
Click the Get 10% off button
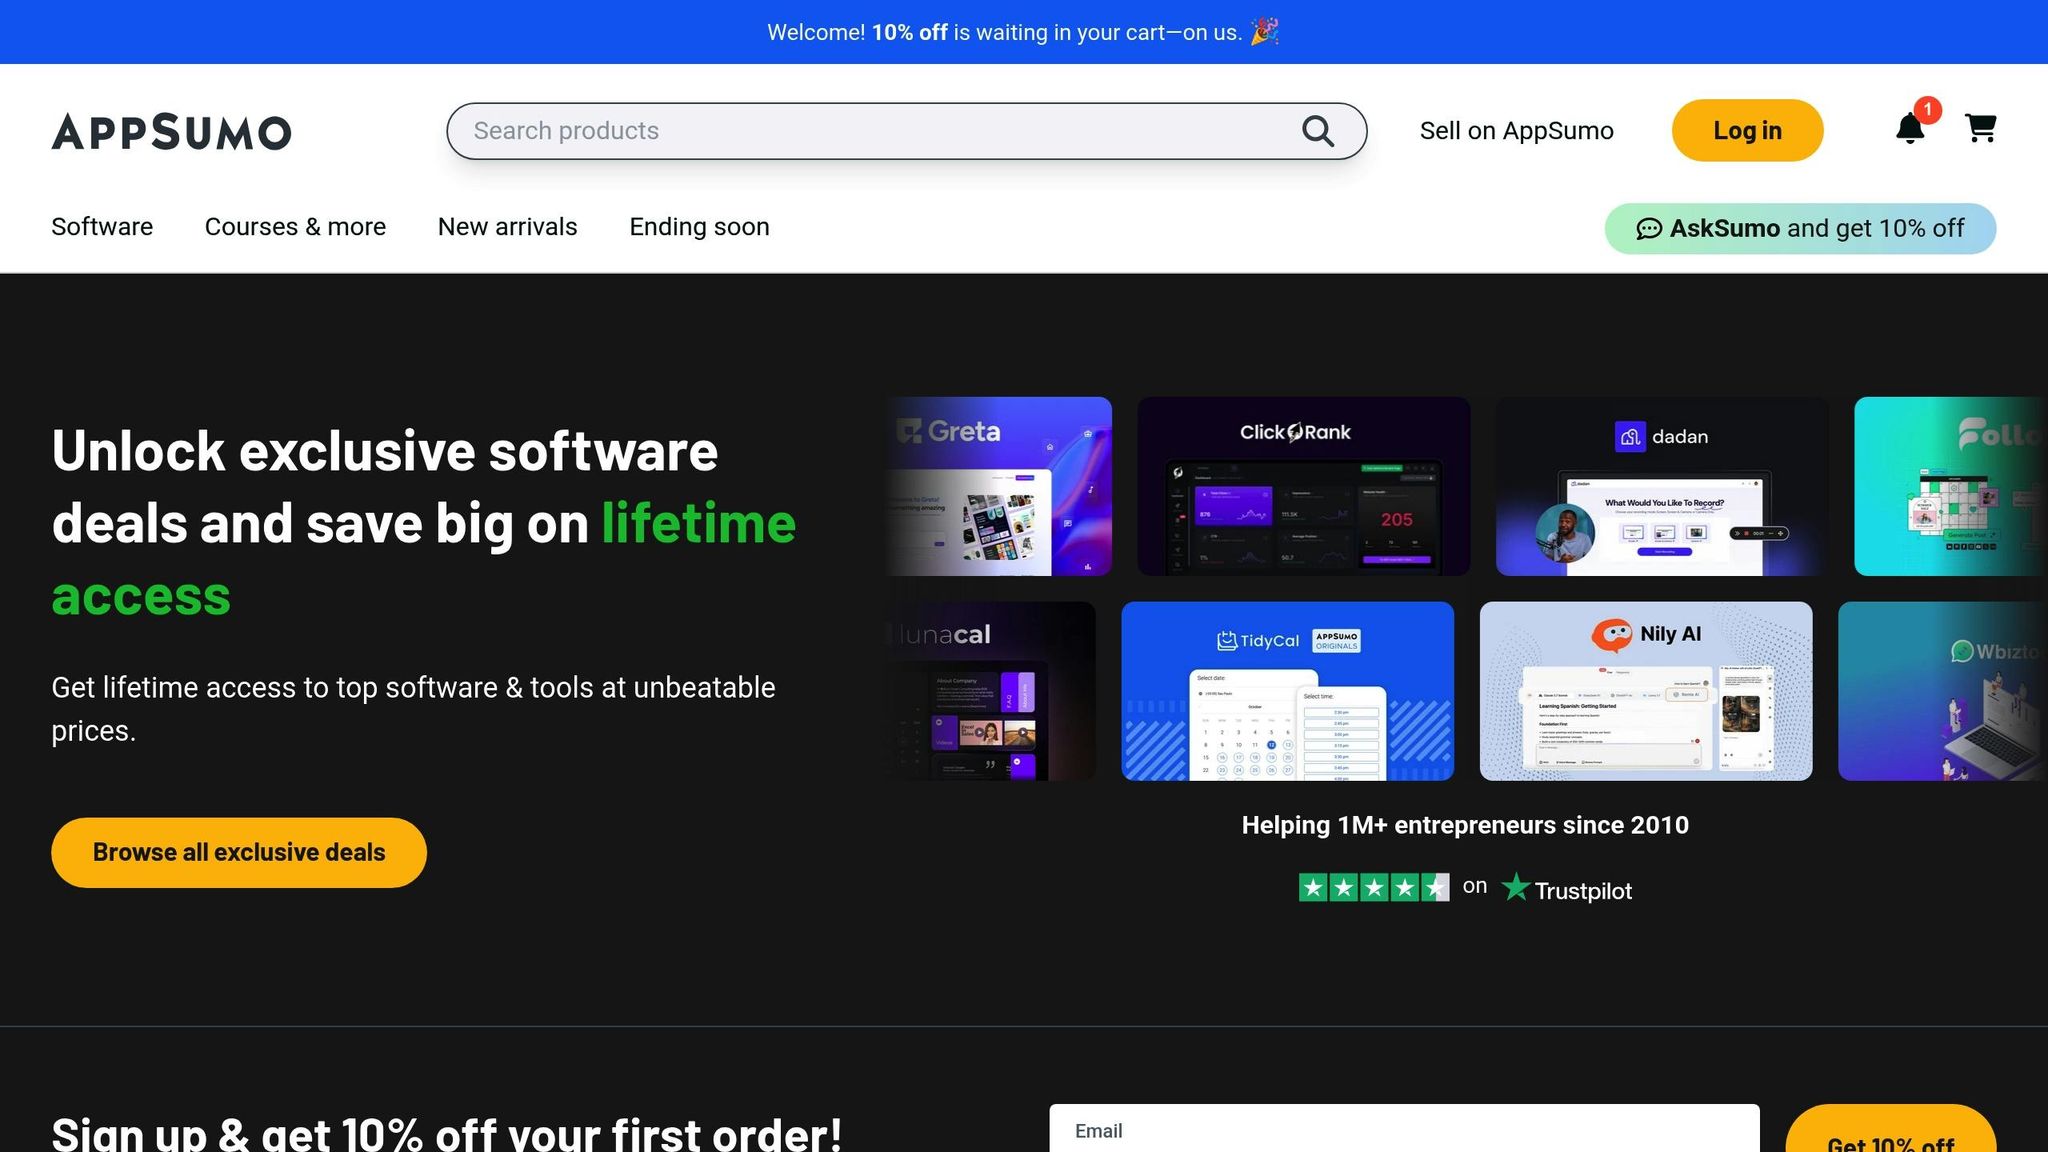[1890, 1140]
